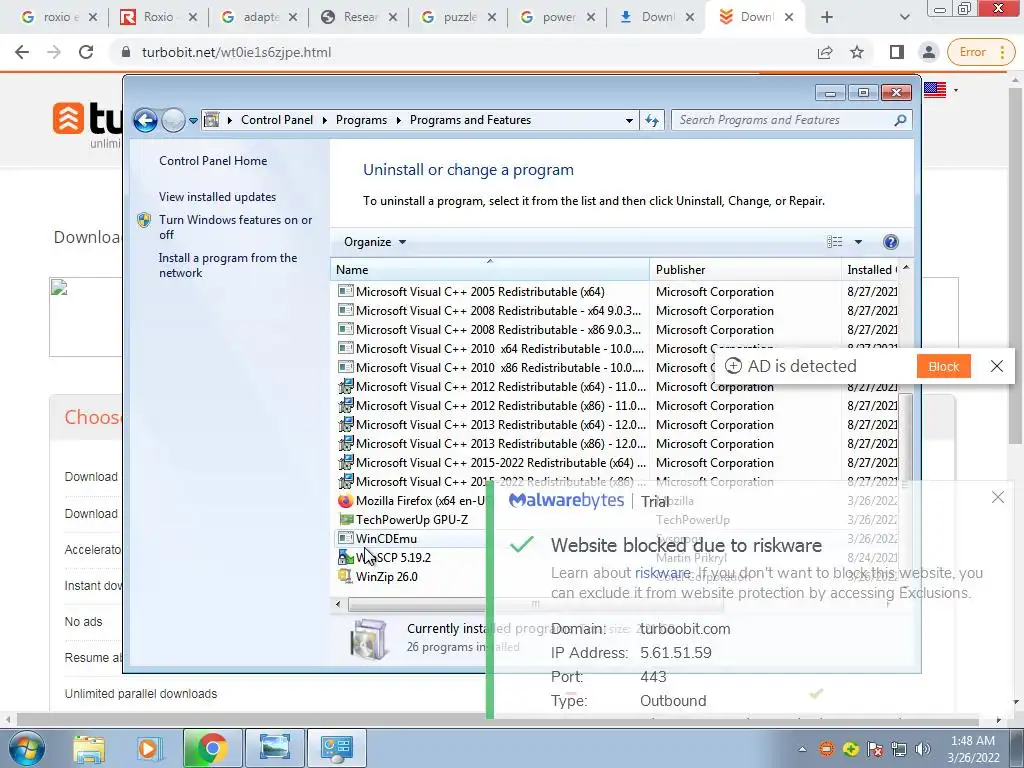Open the Chrome share page icon
This screenshot has height=768, width=1024.
(x=825, y=52)
